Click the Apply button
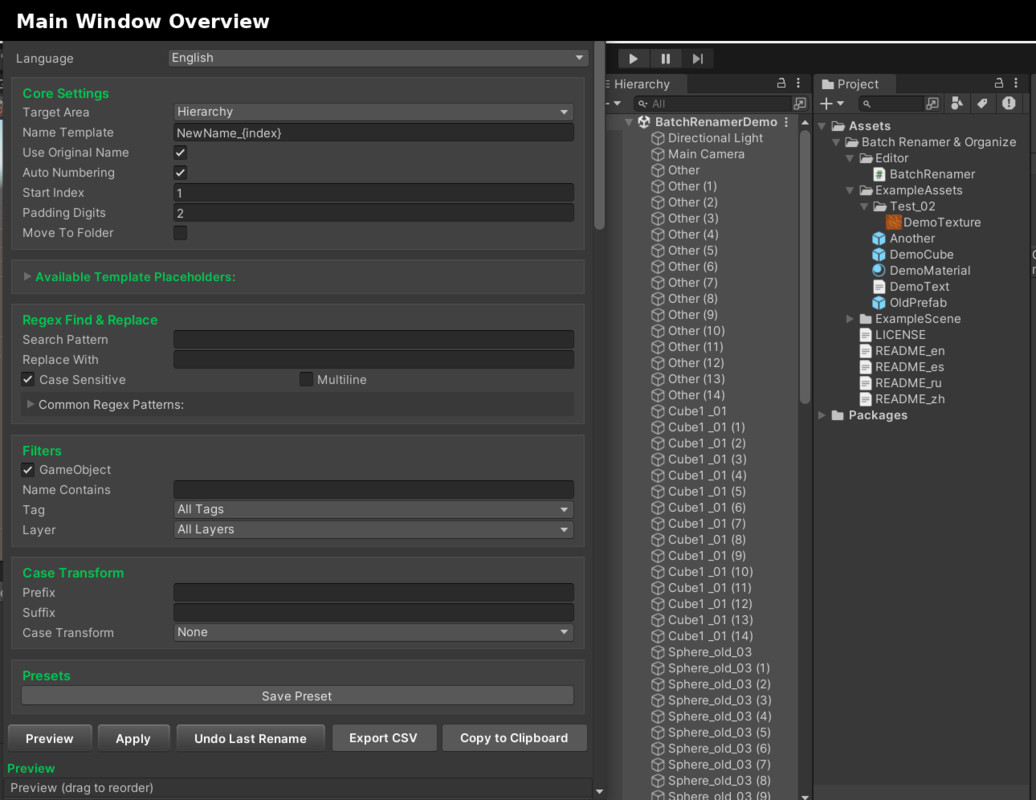This screenshot has width=1036, height=800. tap(133, 739)
